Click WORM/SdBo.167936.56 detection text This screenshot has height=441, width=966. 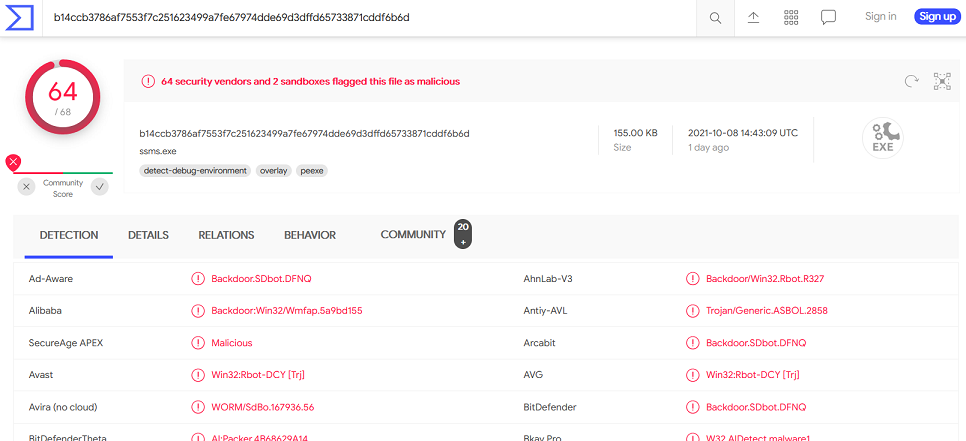point(263,407)
